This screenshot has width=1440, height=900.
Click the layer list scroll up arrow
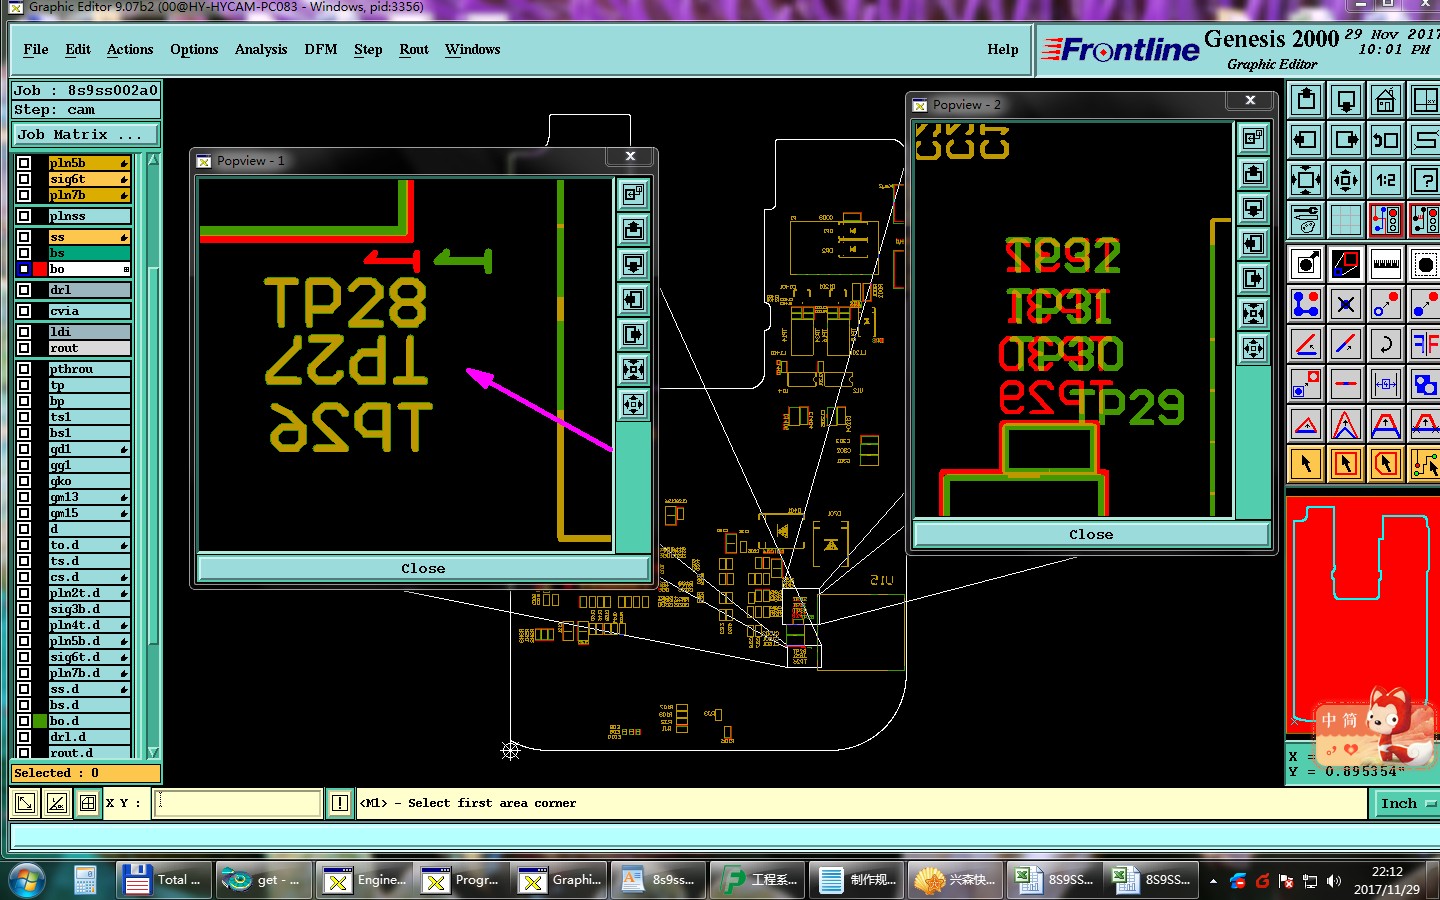153,160
